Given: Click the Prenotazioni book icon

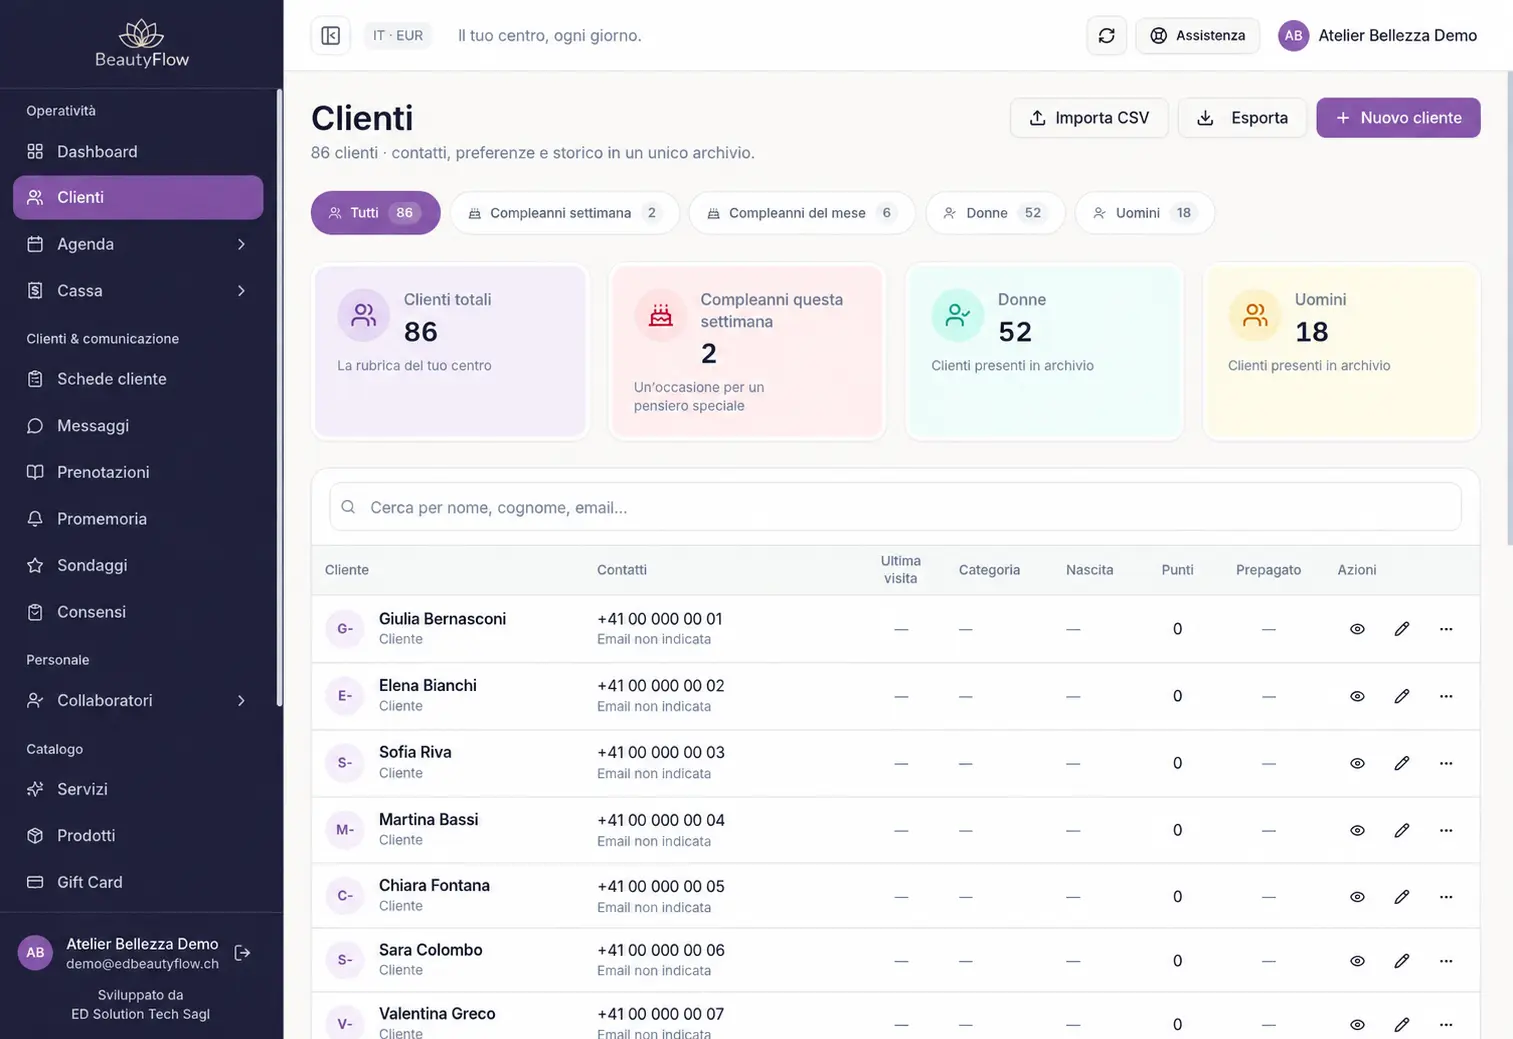Looking at the screenshot, I should (35, 472).
